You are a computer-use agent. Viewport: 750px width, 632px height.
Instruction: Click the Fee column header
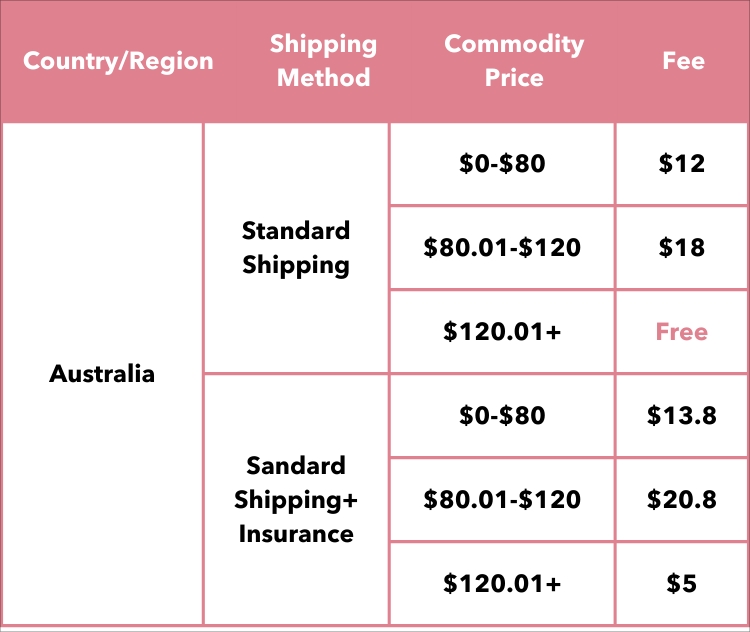click(x=684, y=61)
